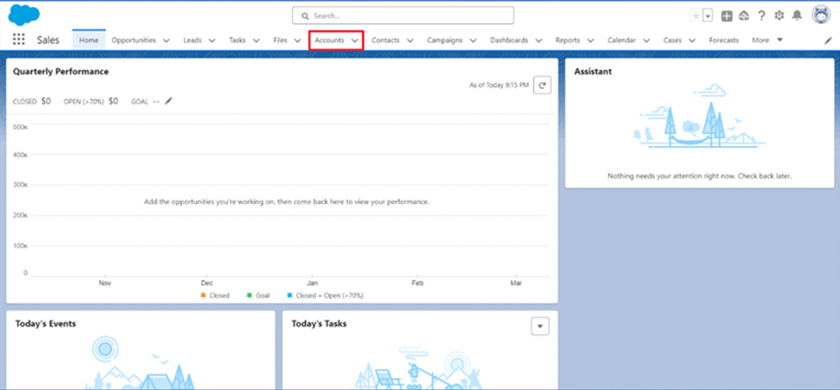Expand the Accounts tab chevron

[355, 41]
